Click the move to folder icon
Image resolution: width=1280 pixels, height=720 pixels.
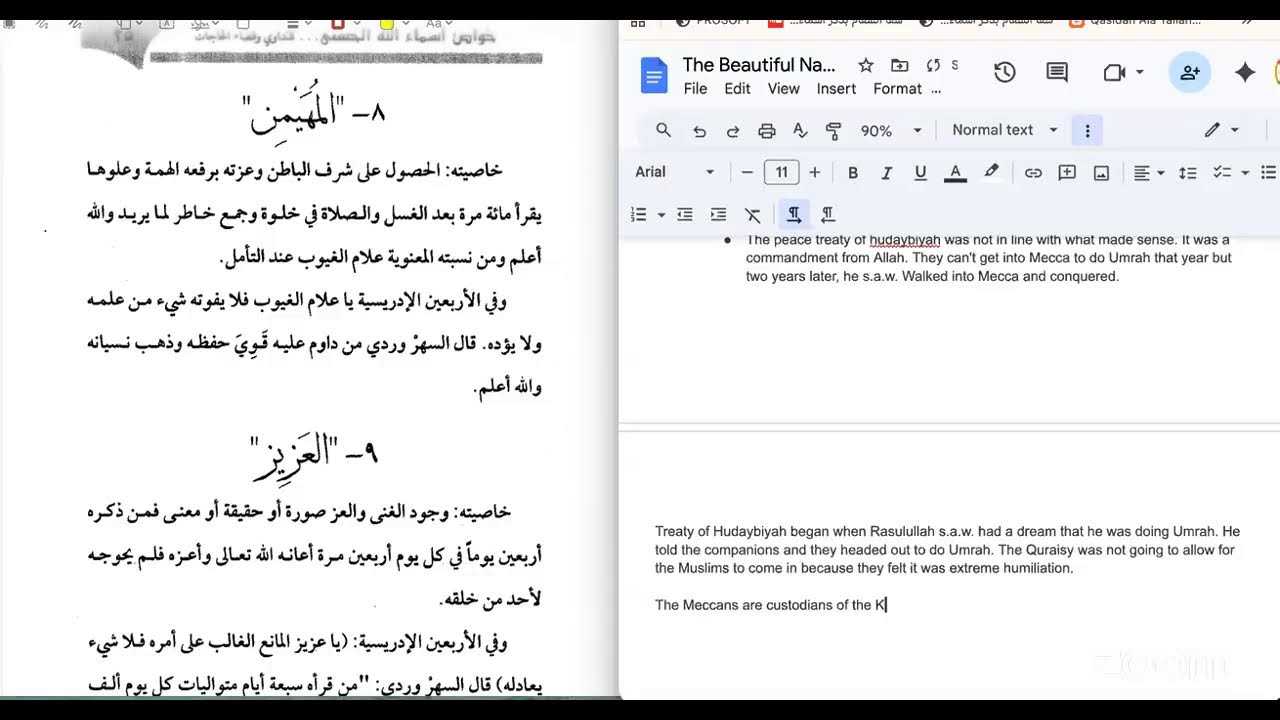900,65
